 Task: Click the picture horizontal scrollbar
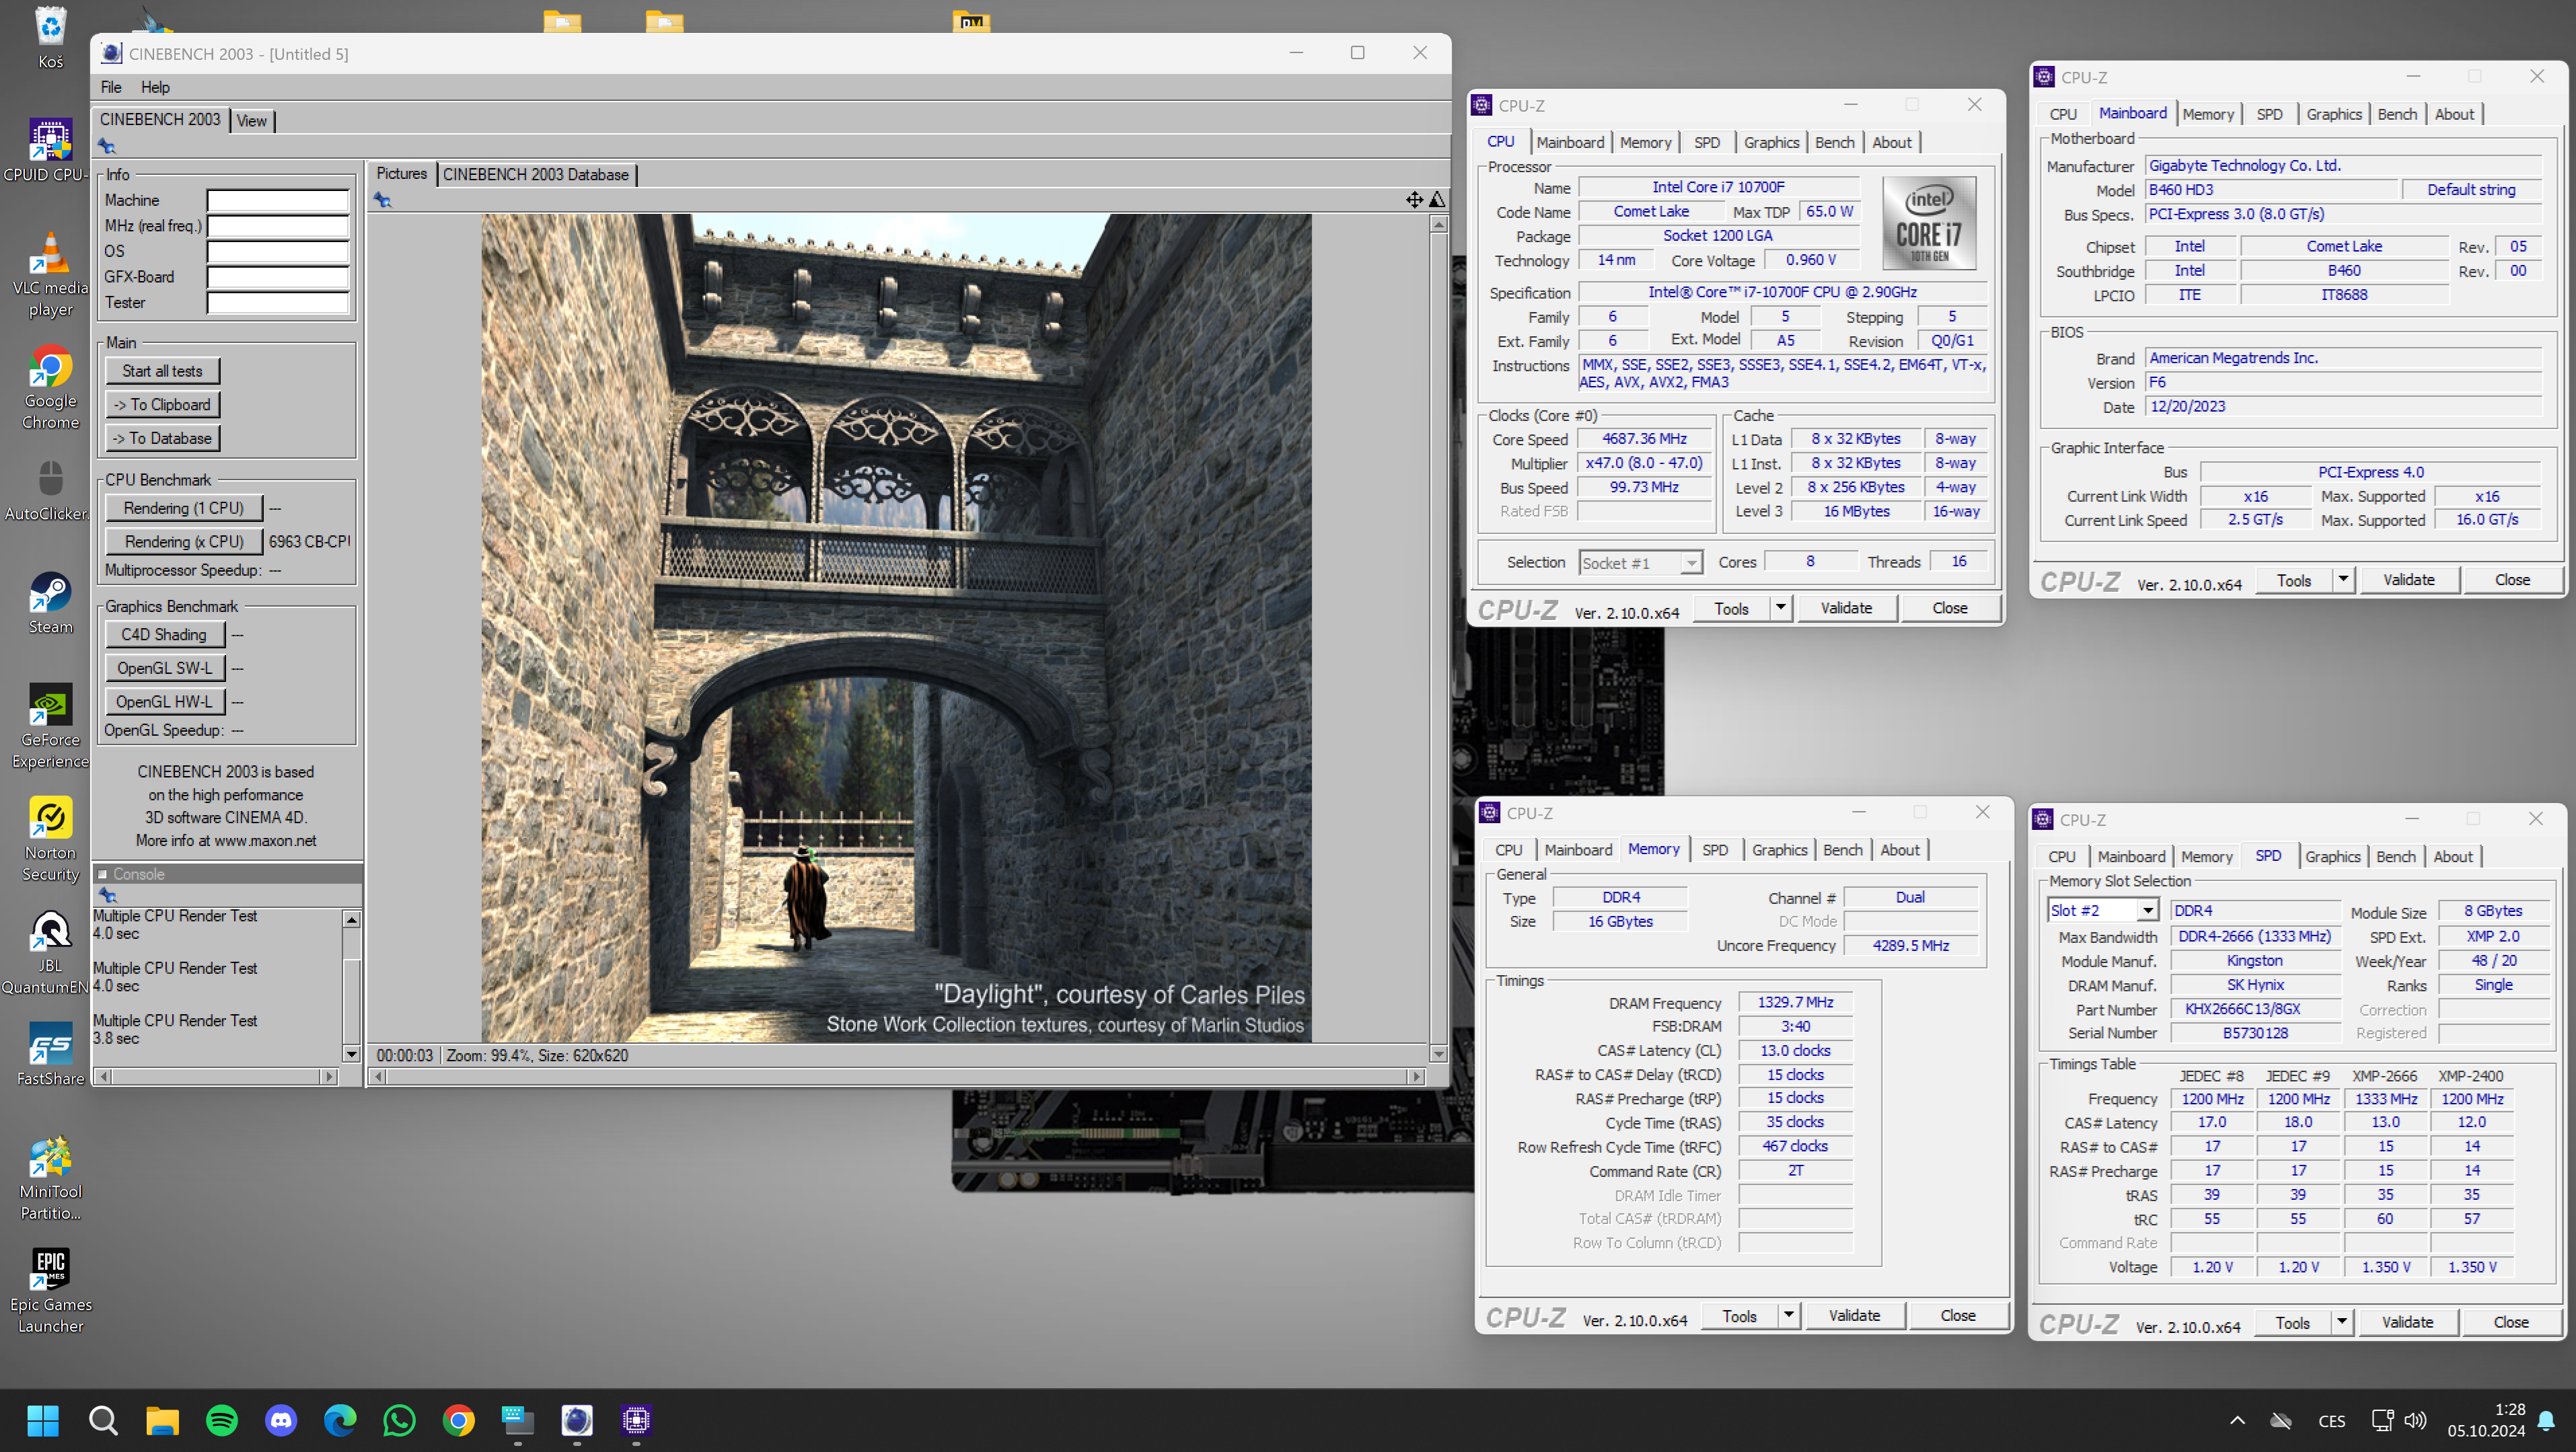(x=897, y=1077)
